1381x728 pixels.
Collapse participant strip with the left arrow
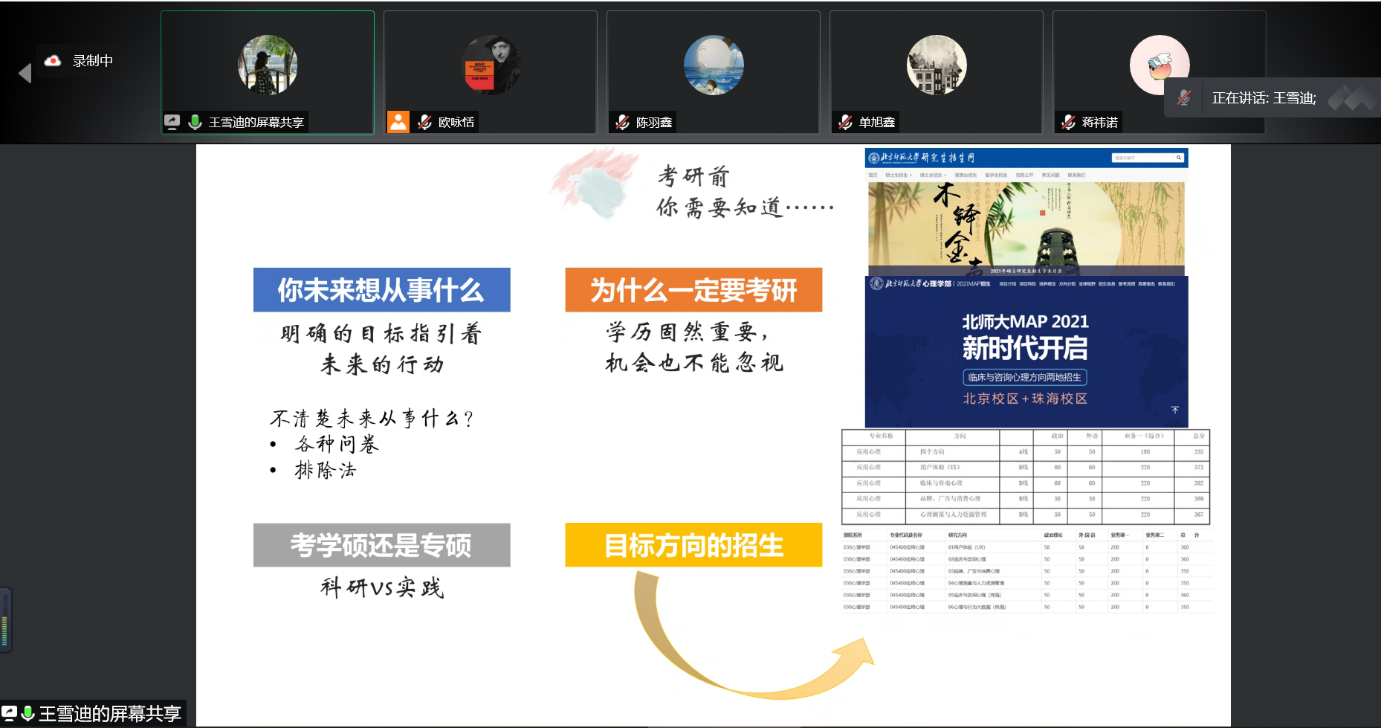tap(24, 73)
